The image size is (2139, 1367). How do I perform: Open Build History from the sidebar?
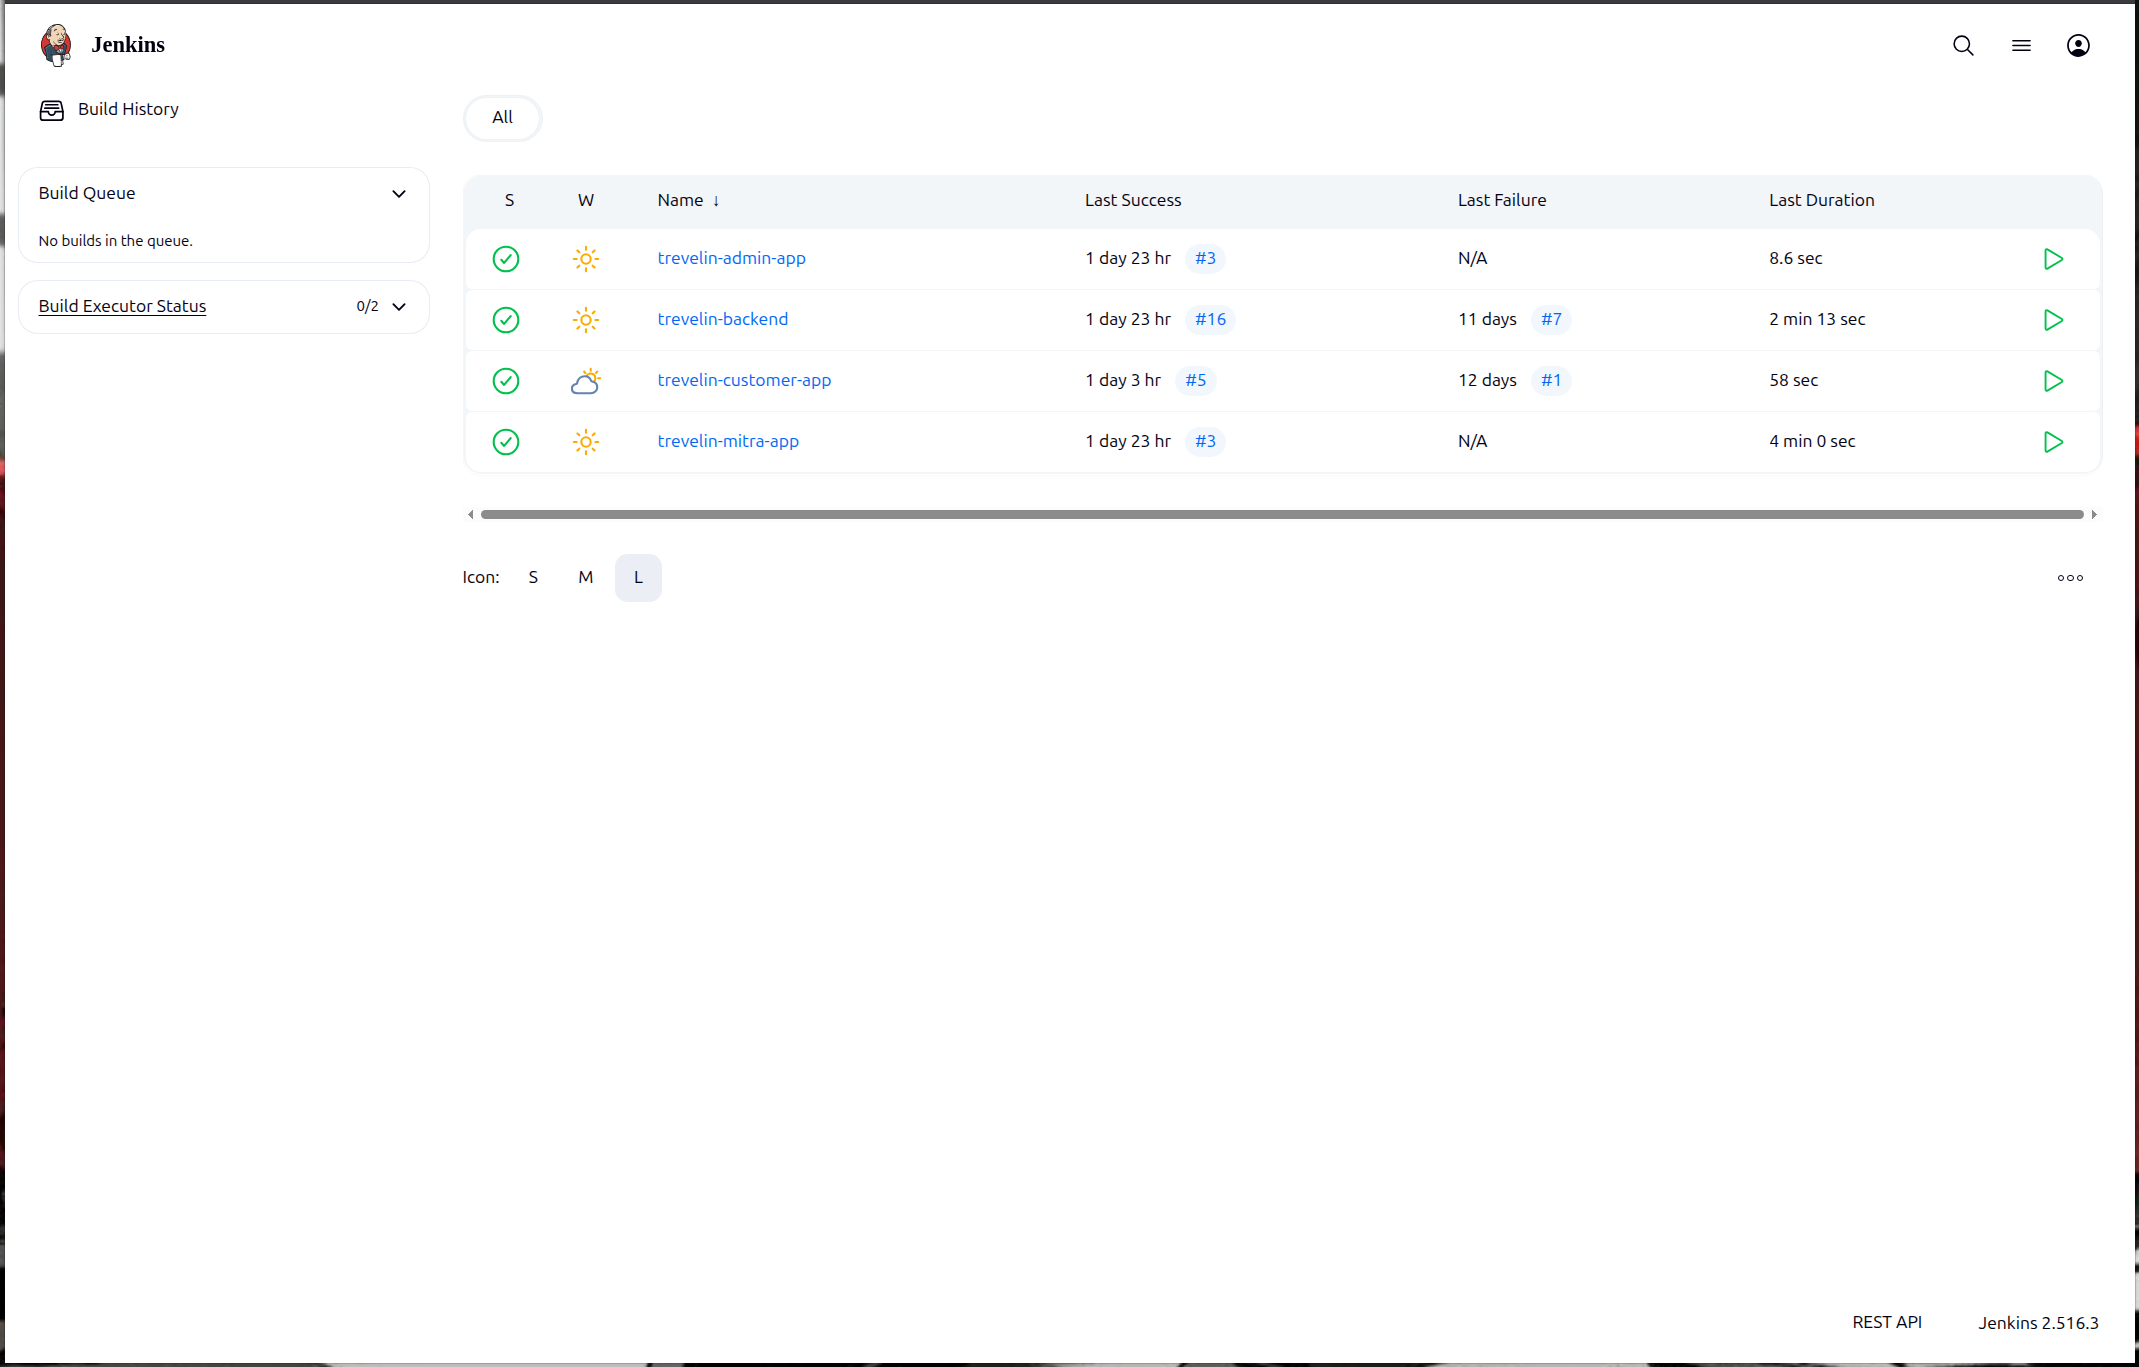(x=127, y=109)
